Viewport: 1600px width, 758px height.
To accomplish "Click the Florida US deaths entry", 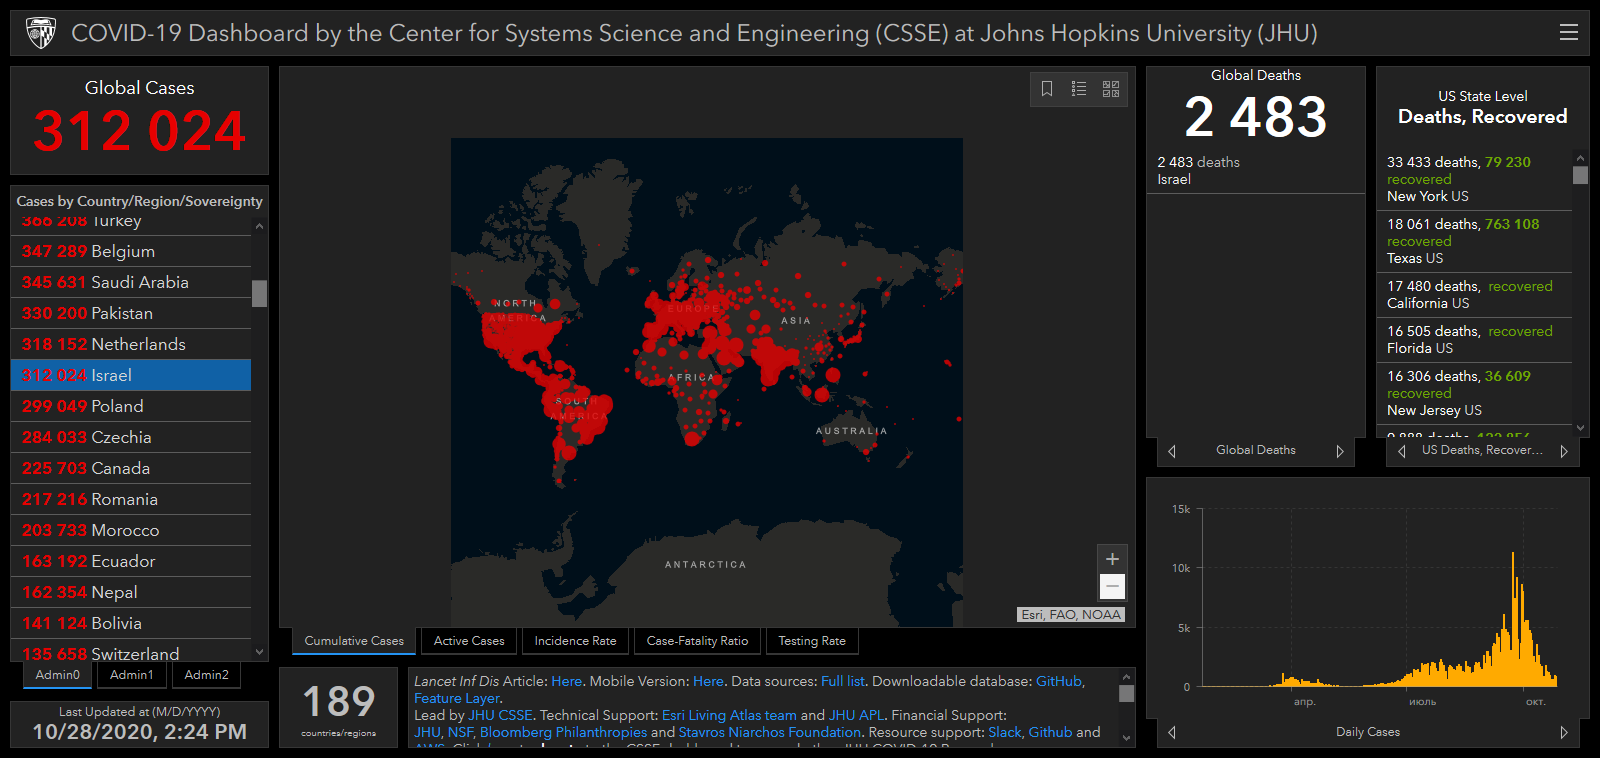I will (x=1475, y=340).
